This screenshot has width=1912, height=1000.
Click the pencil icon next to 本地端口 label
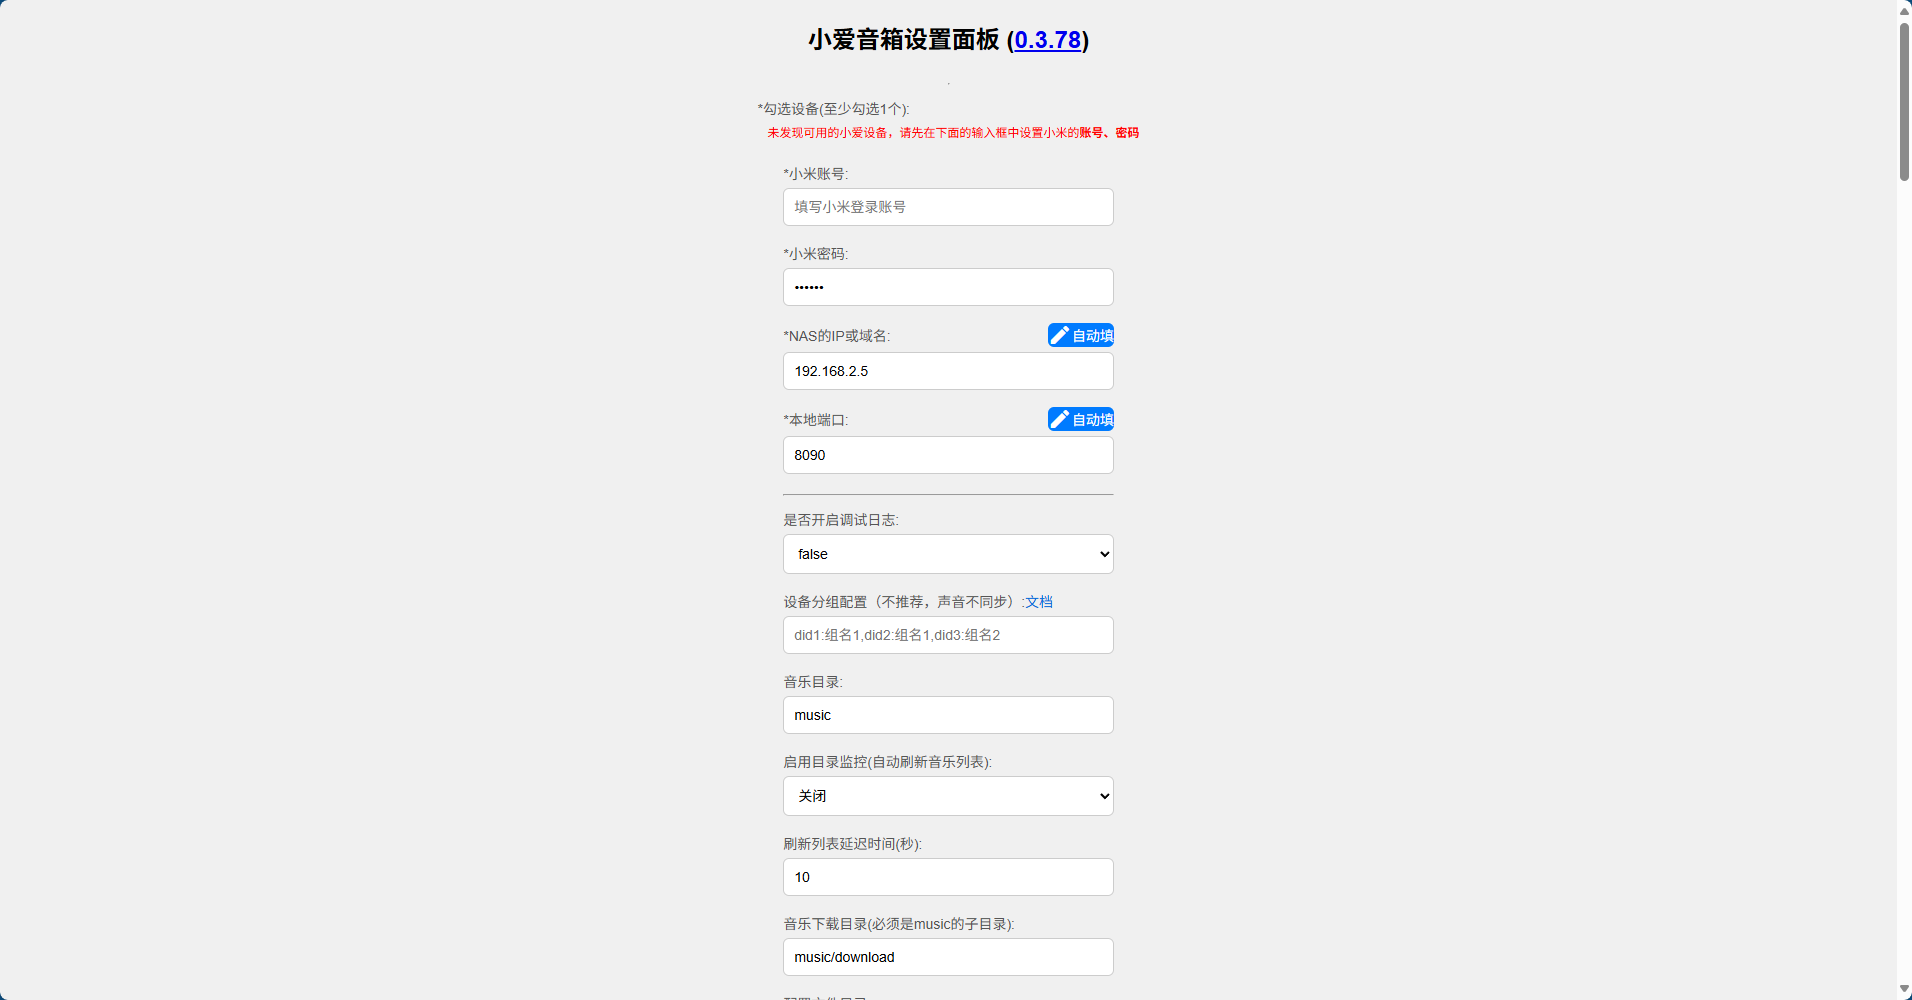[1060, 419]
